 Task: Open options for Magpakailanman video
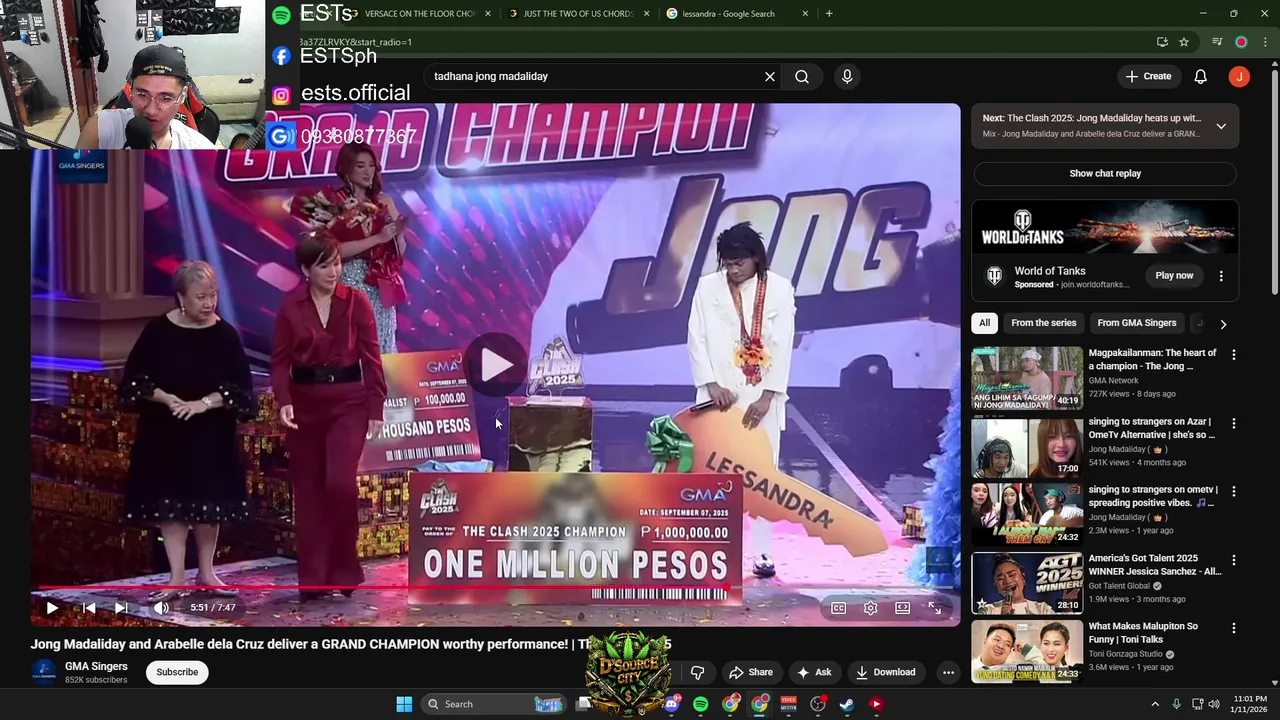pos(1233,355)
